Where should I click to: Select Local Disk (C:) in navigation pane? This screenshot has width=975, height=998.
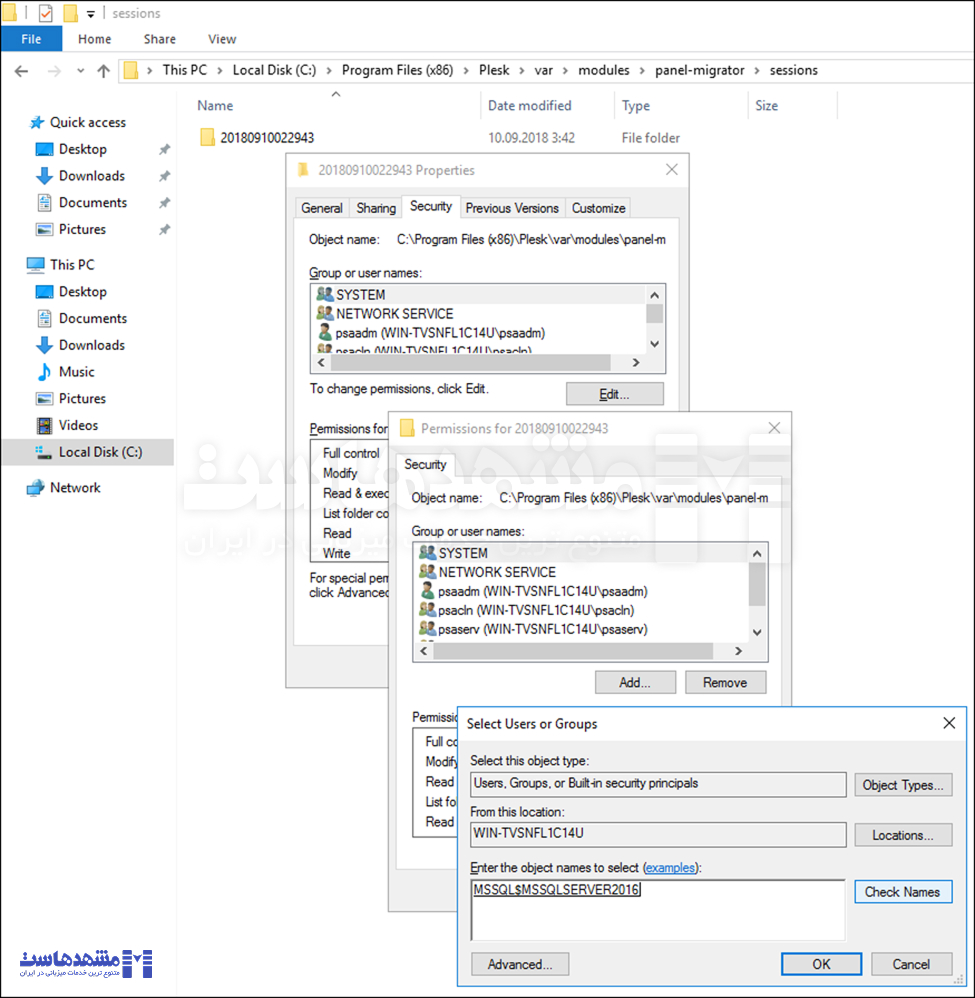tap(101, 452)
